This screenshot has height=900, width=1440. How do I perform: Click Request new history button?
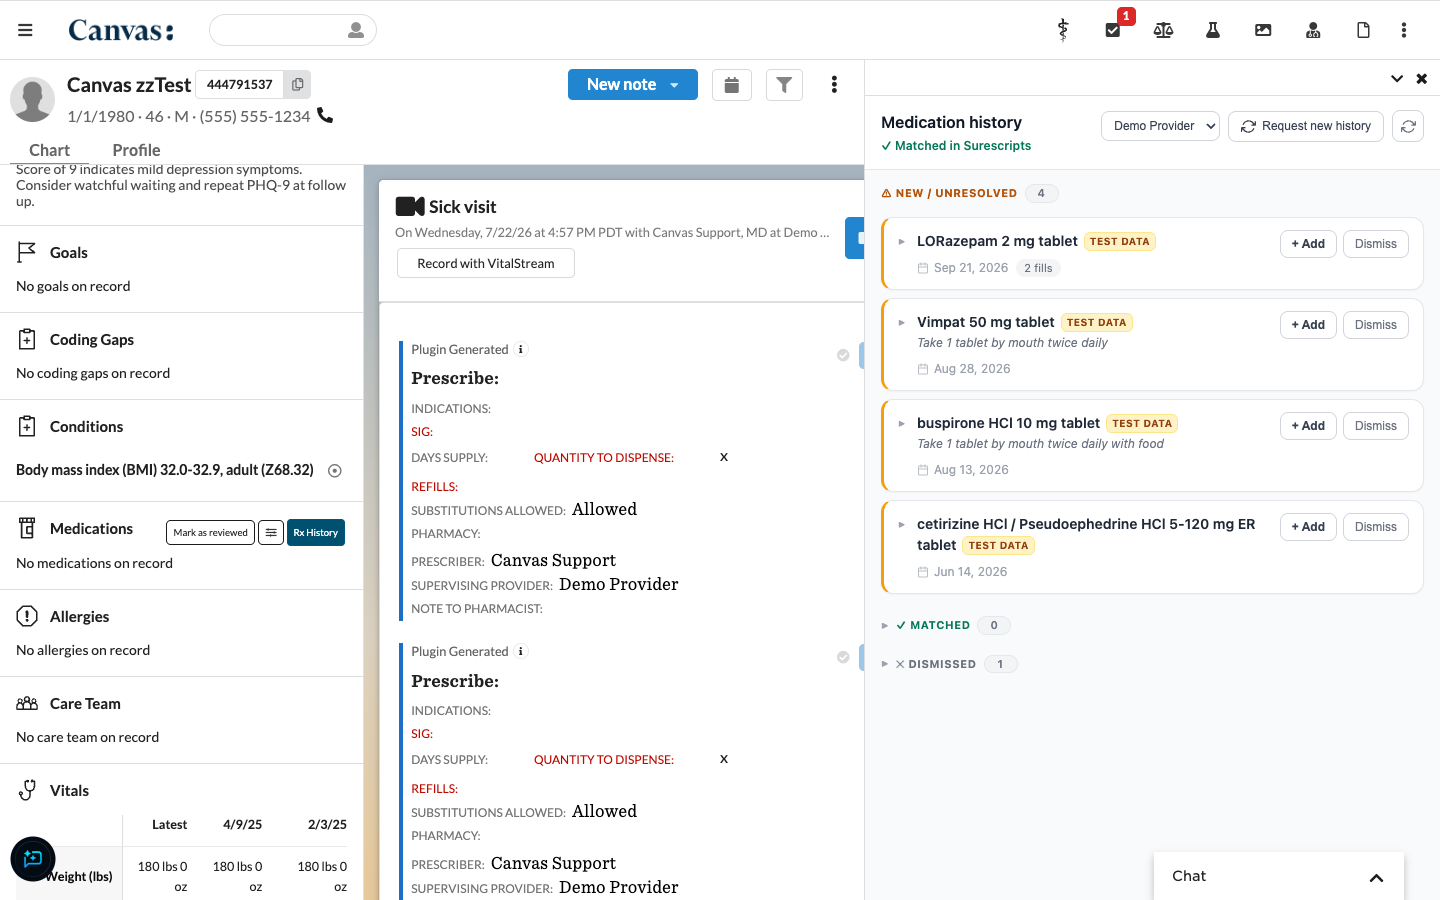tap(1306, 126)
